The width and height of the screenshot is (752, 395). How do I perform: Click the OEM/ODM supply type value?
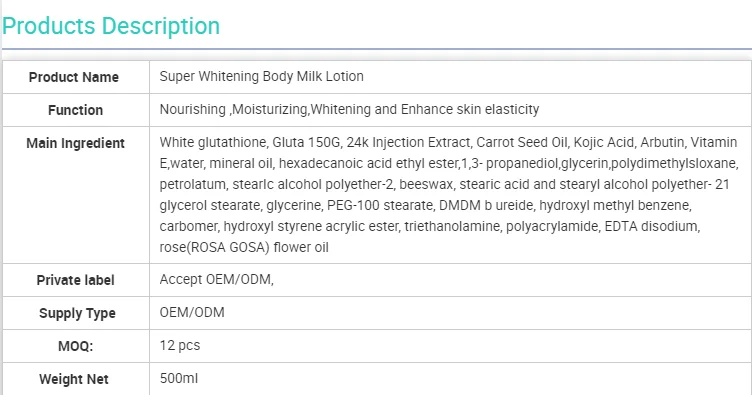(192, 313)
